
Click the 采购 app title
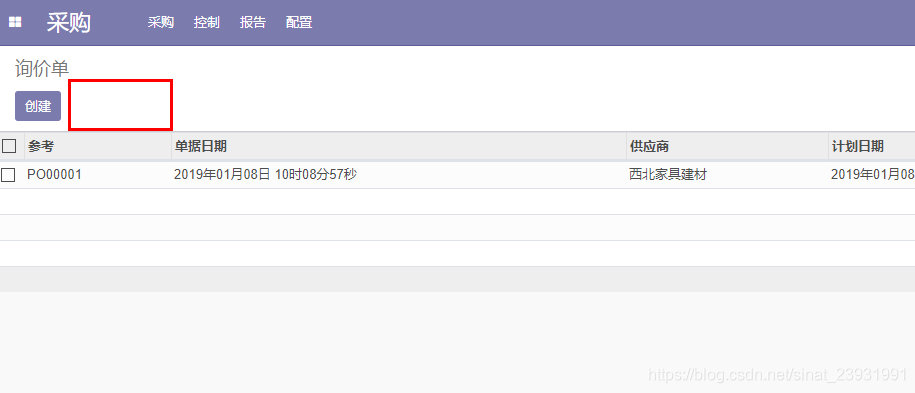[69, 23]
